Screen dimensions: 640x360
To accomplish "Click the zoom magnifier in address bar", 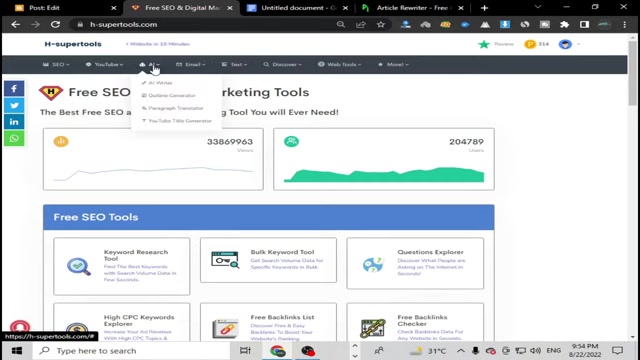I will (x=341, y=24).
